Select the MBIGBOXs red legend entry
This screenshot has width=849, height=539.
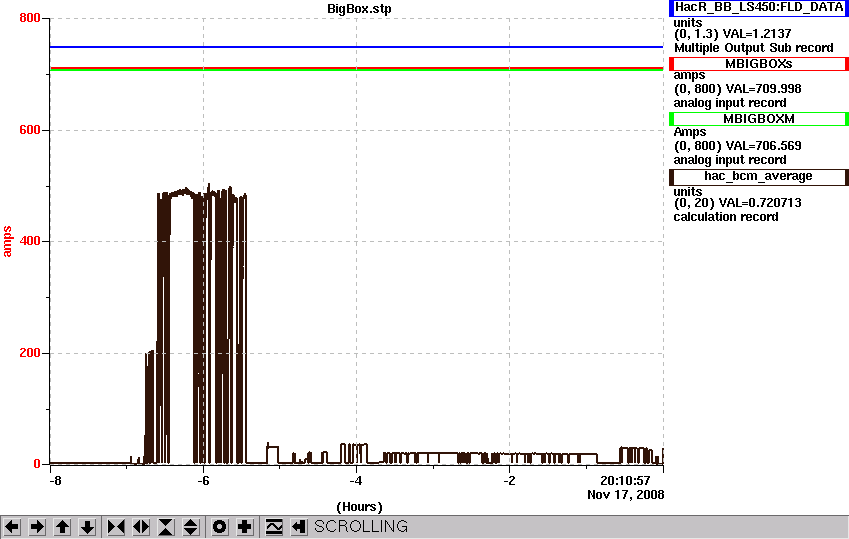pyautogui.click(x=759, y=64)
